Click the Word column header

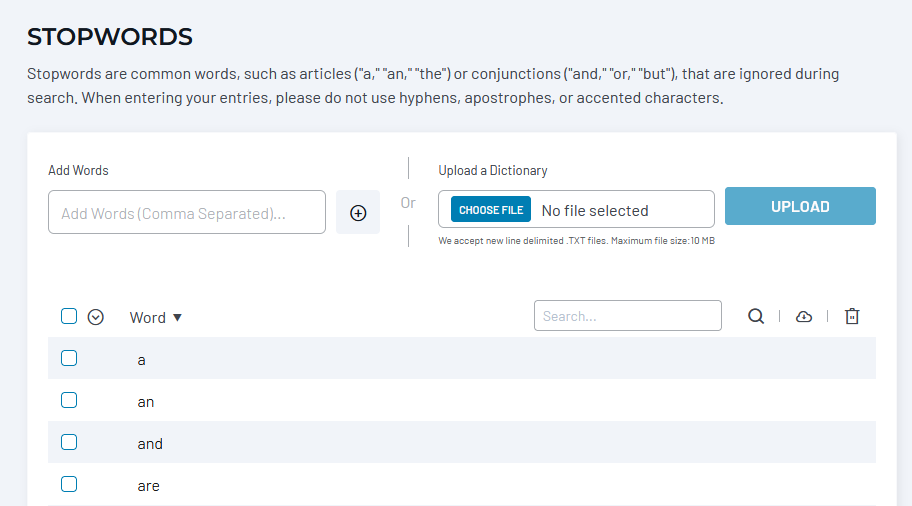point(147,317)
